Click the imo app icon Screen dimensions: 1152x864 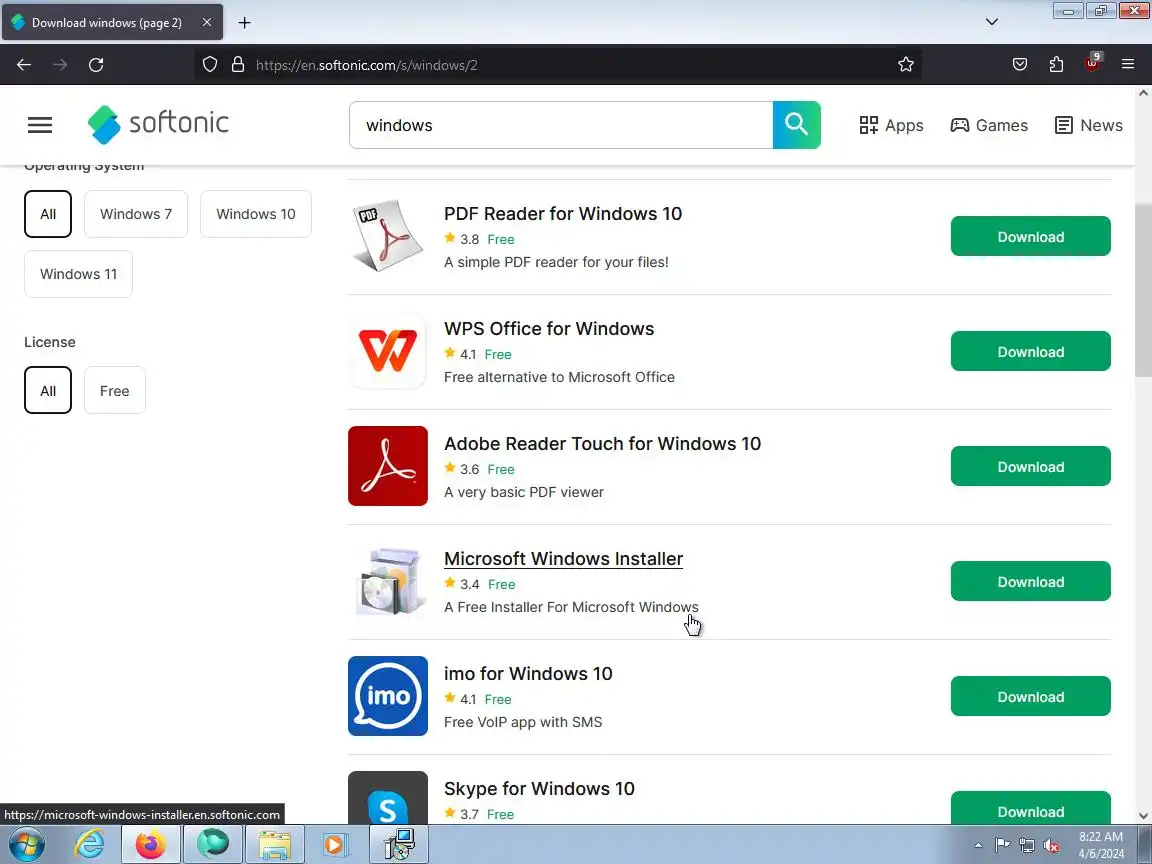pyautogui.click(x=388, y=696)
